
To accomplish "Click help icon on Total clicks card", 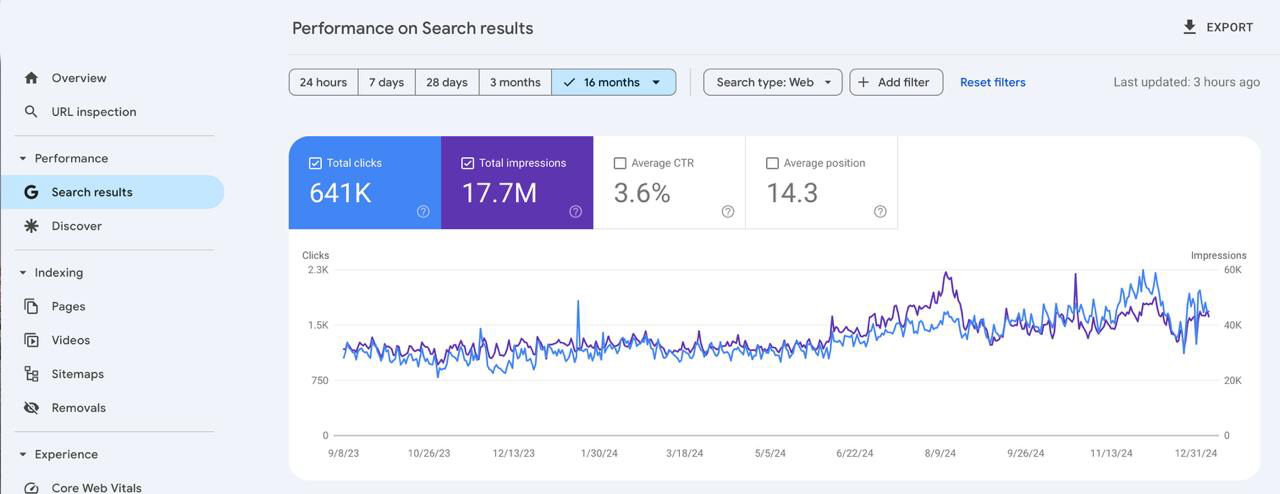I will pos(423,211).
